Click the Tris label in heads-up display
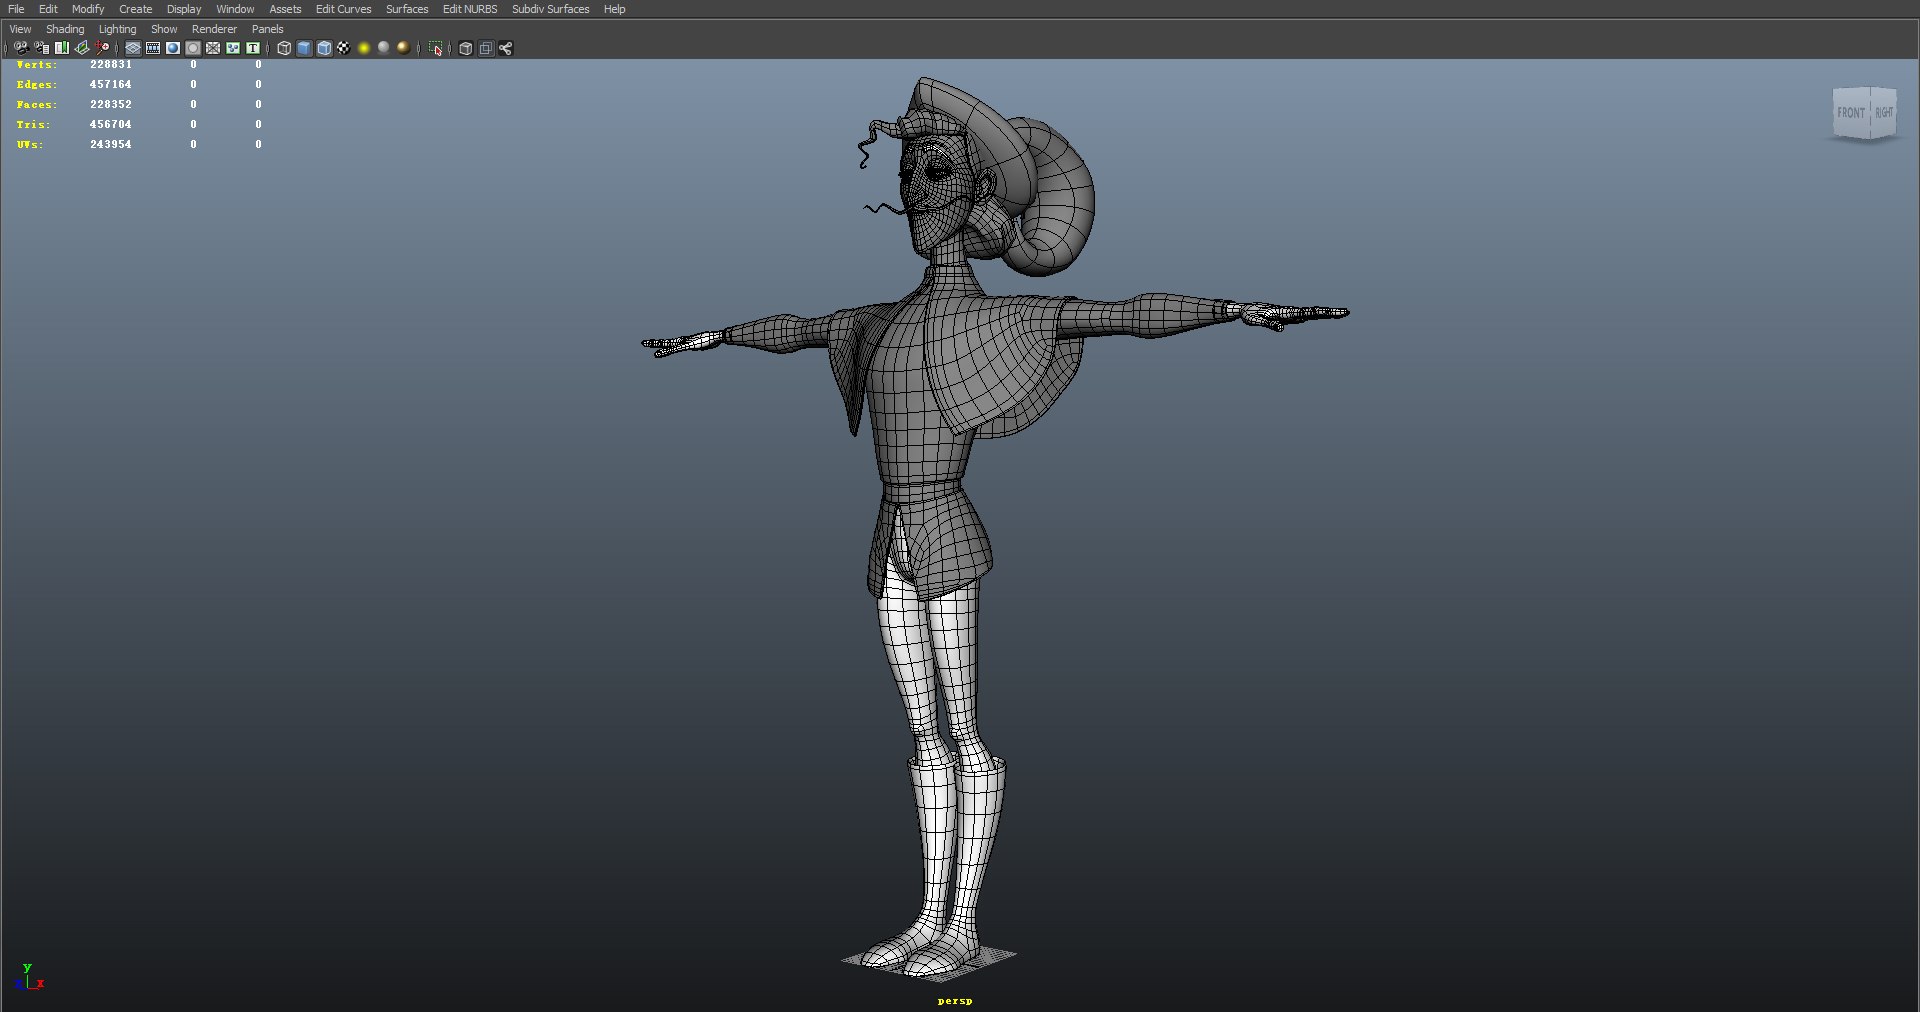 (33, 124)
